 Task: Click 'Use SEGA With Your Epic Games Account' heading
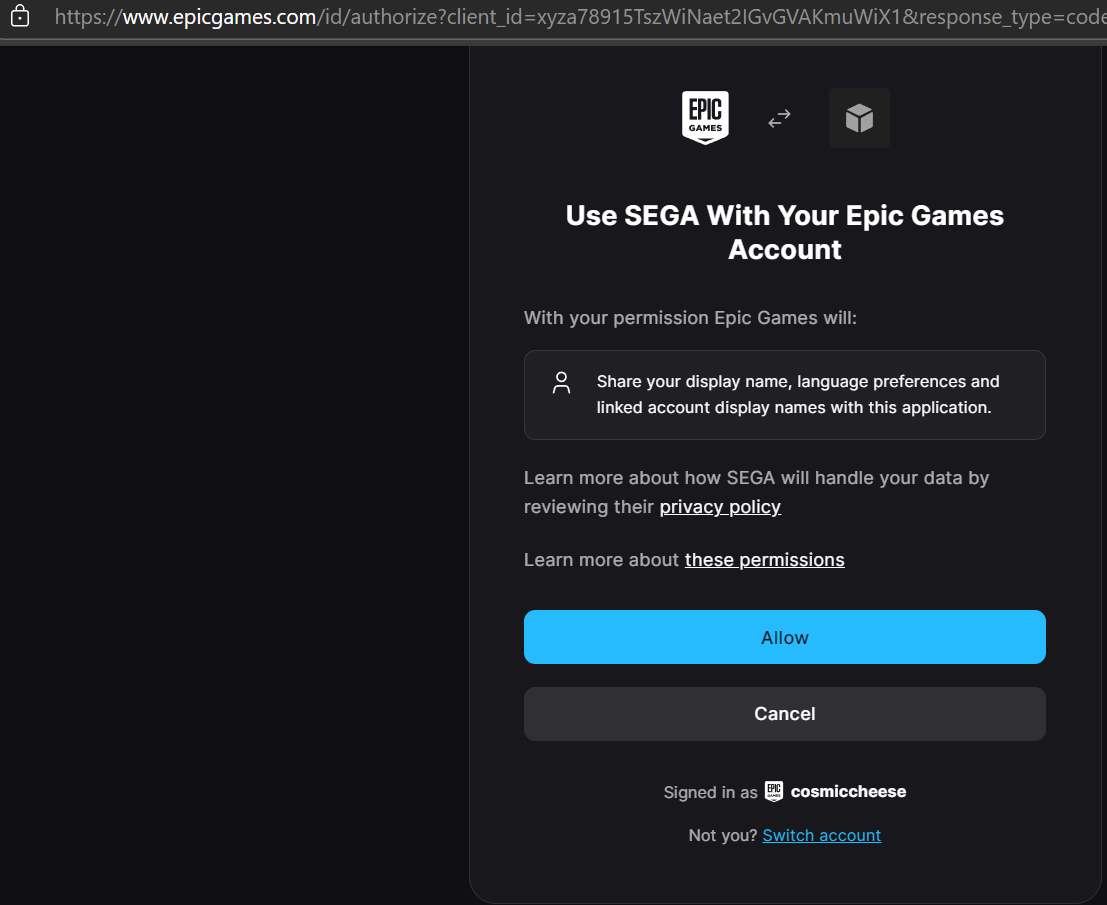pyautogui.click(x=784, y=232)
